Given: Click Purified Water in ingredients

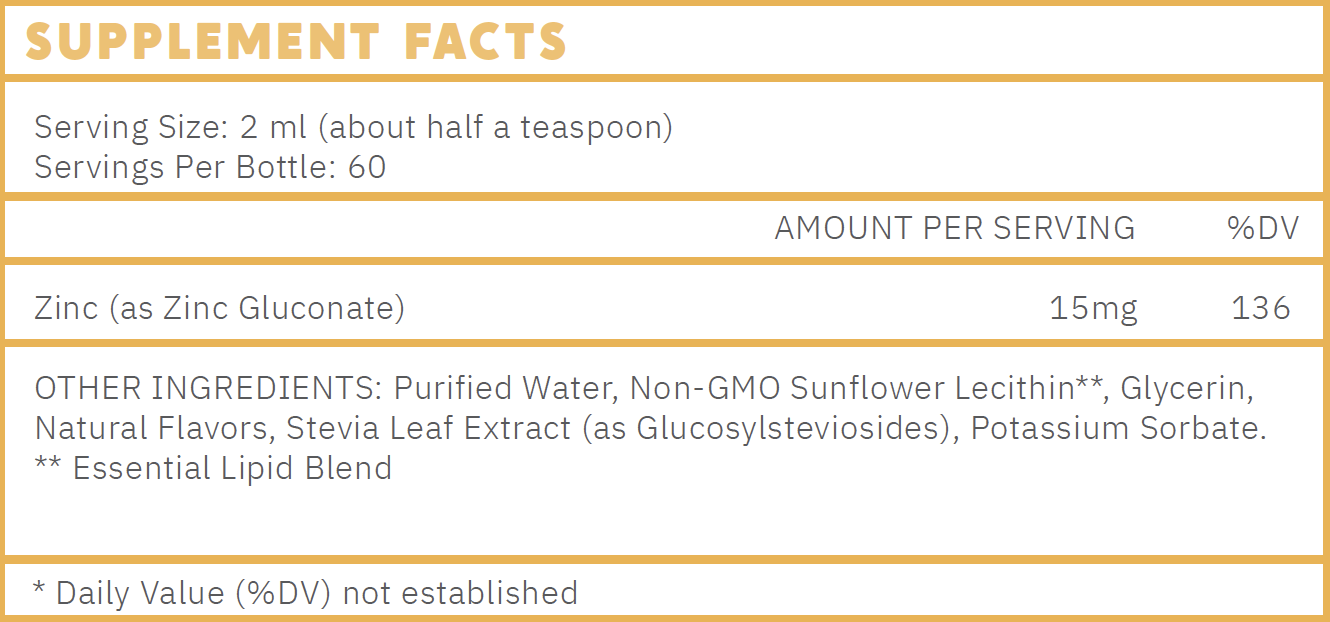Looking at the screenshot, I should 506,388.
